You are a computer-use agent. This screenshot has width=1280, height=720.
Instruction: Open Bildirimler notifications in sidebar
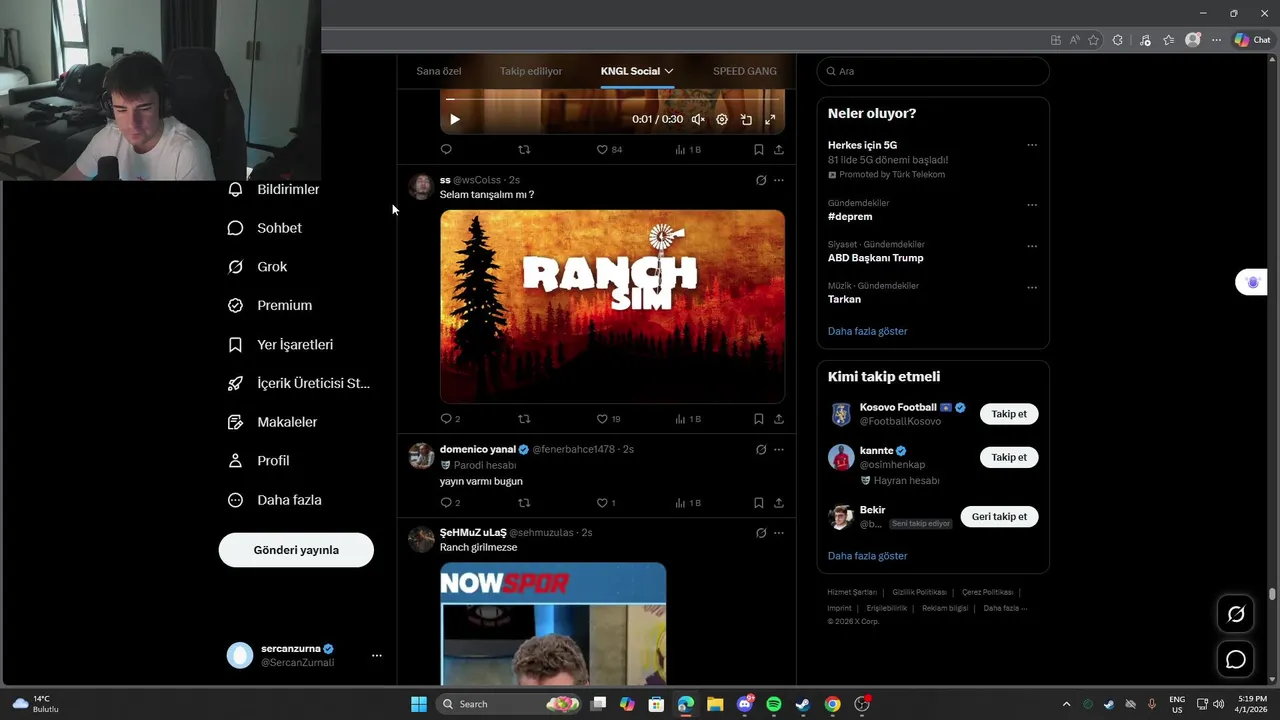tap(274, 189)
